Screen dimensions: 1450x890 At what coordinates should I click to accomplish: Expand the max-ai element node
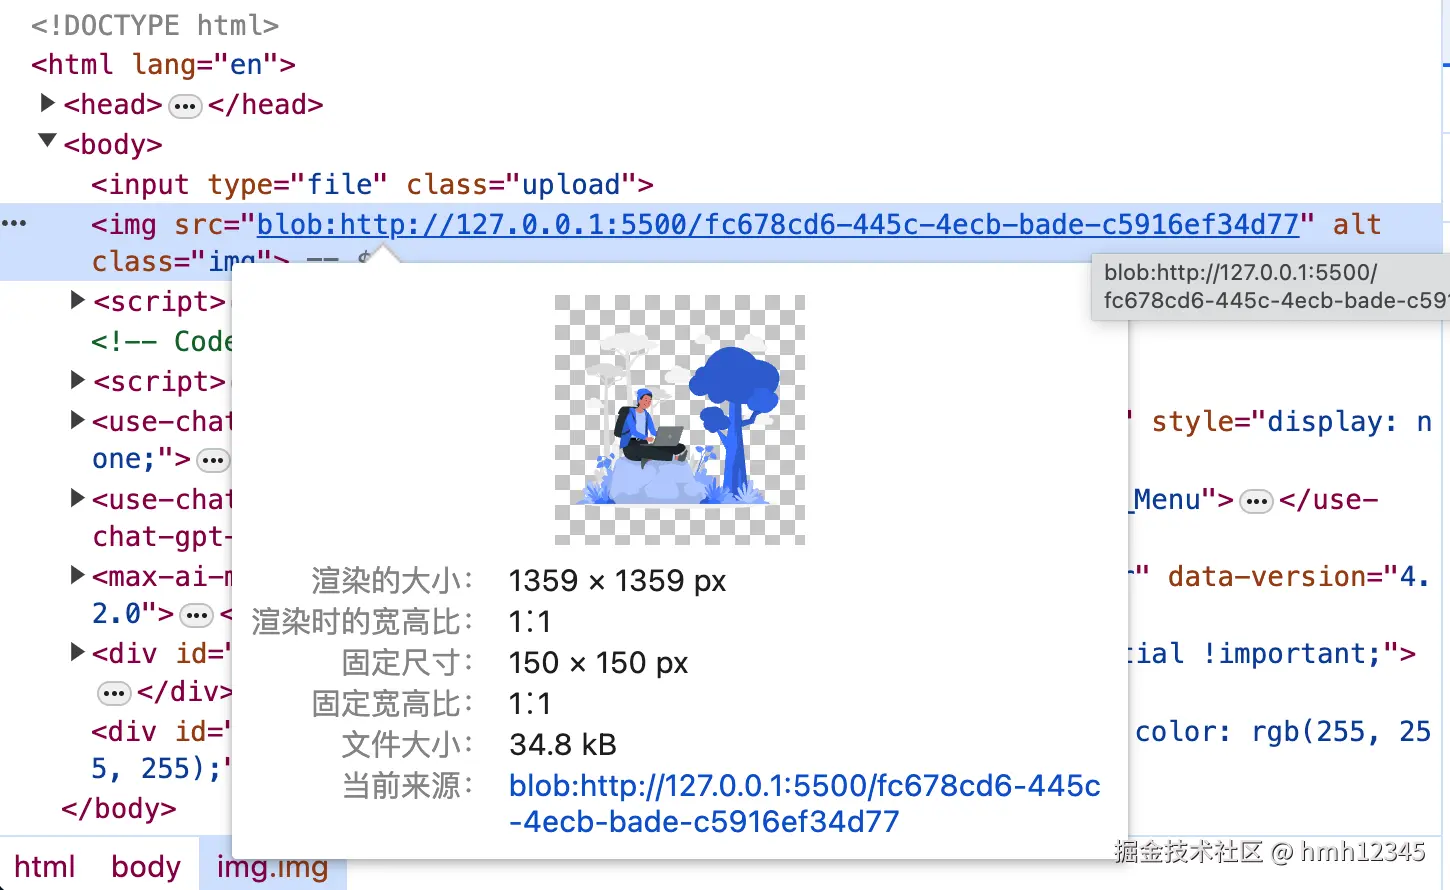pyautogui.click(x=77, y=575)
